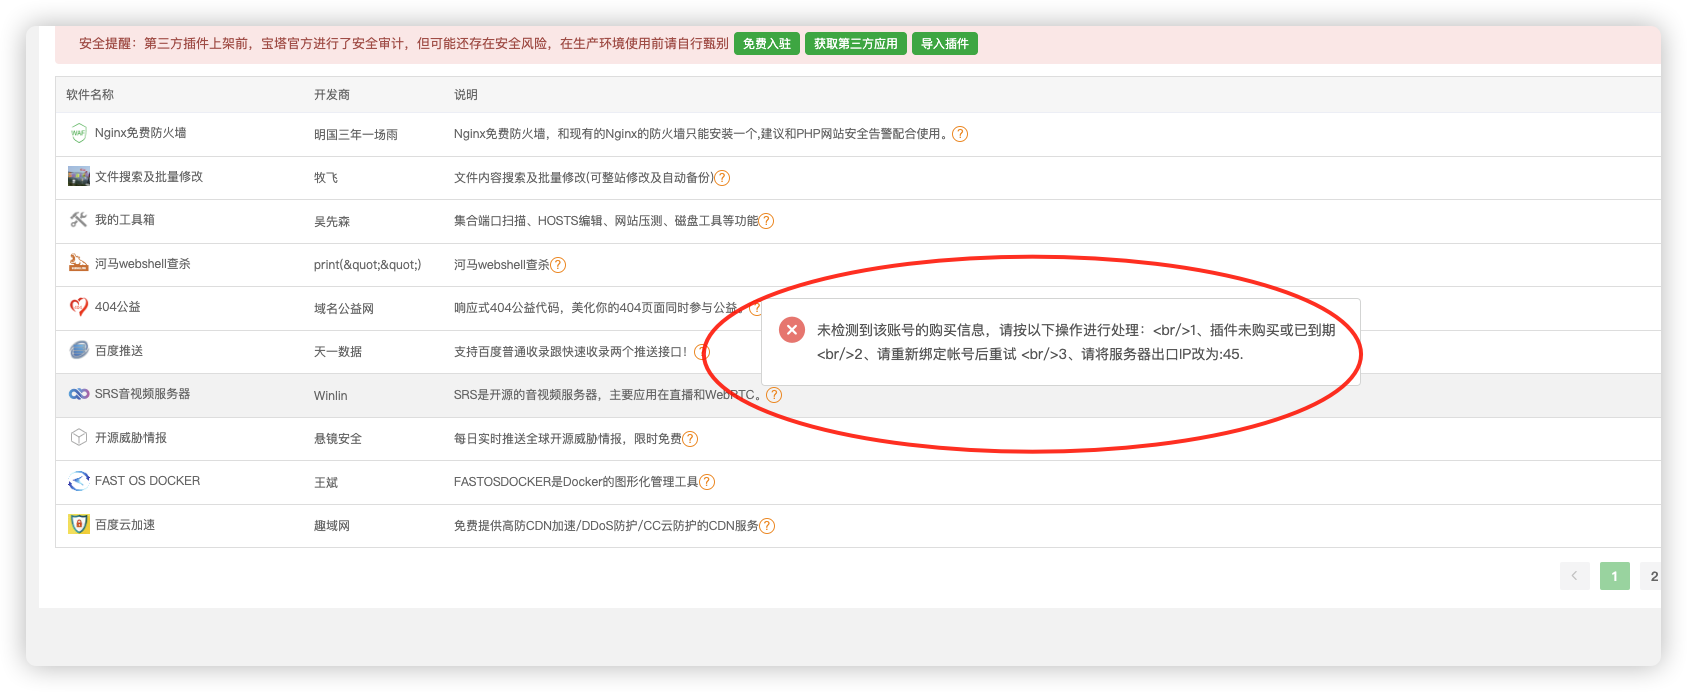Select the 我的工具箱 plugin name

125,220
